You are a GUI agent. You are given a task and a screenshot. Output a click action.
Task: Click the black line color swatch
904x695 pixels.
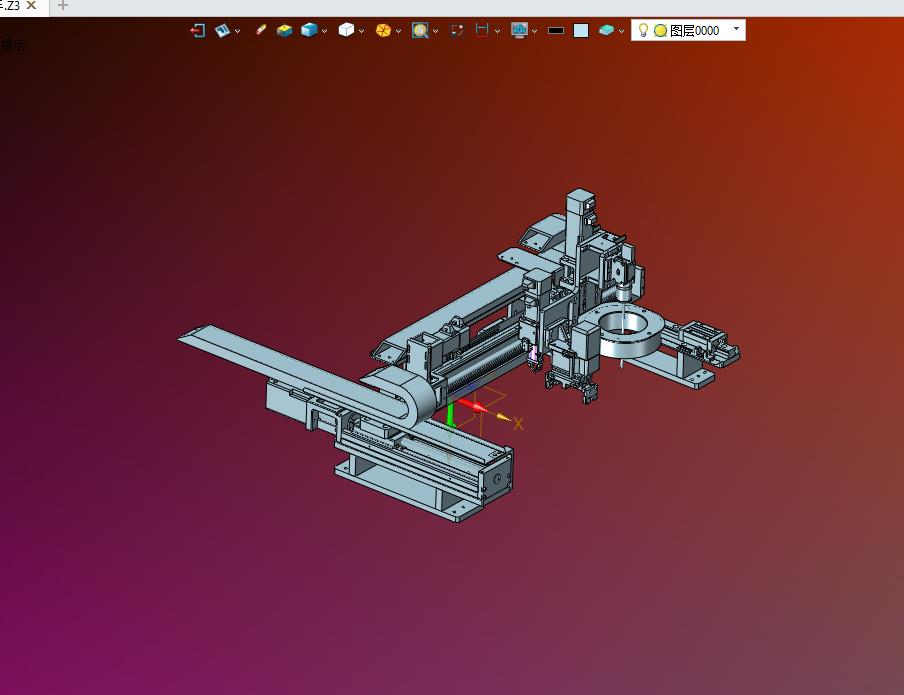point(556,31)
